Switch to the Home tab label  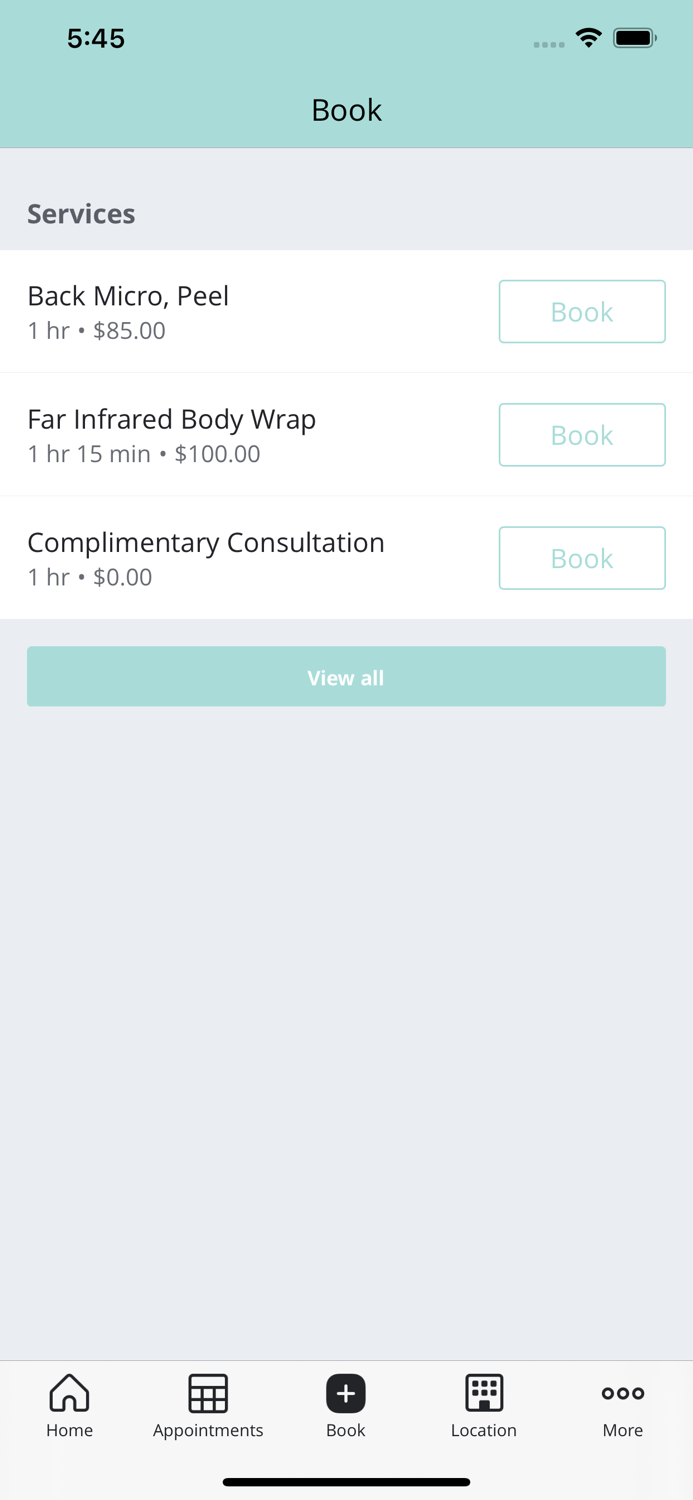pos(69,1430)
